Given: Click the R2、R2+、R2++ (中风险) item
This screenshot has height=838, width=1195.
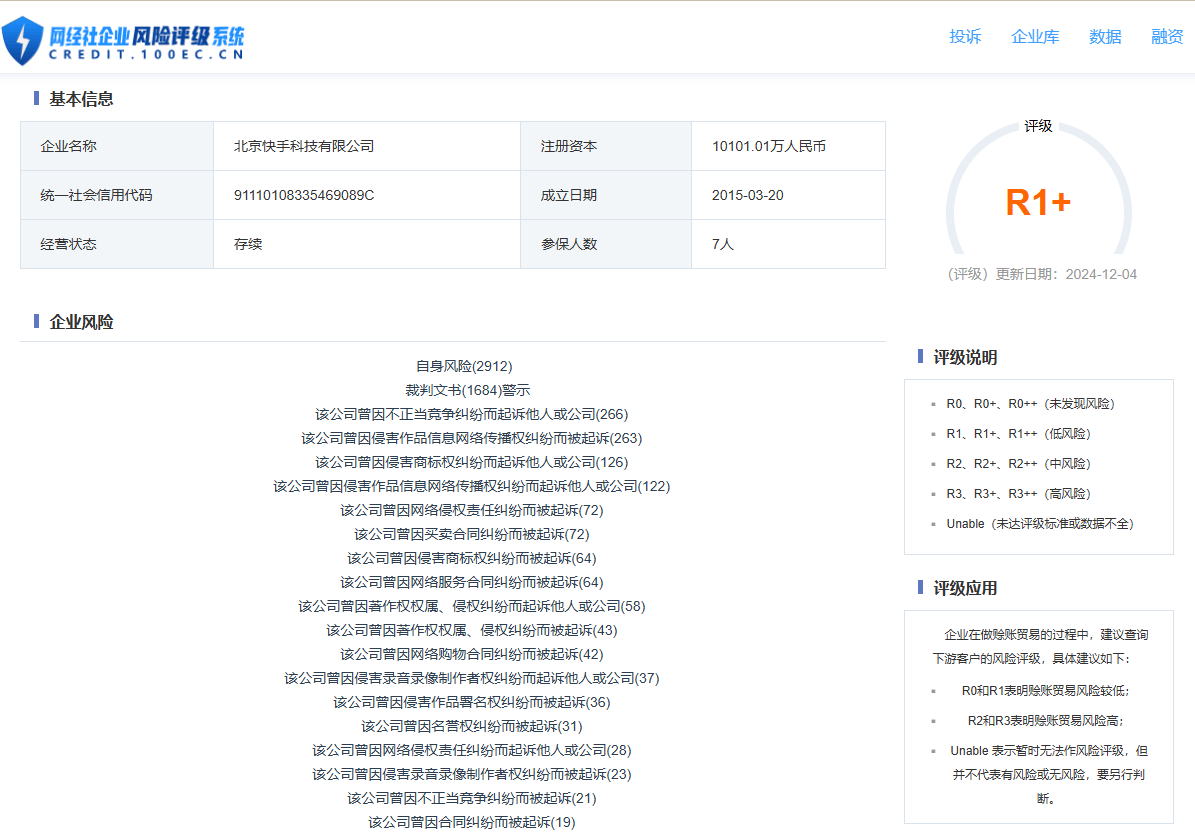Looking at the screenshot, I should 1019,464.
